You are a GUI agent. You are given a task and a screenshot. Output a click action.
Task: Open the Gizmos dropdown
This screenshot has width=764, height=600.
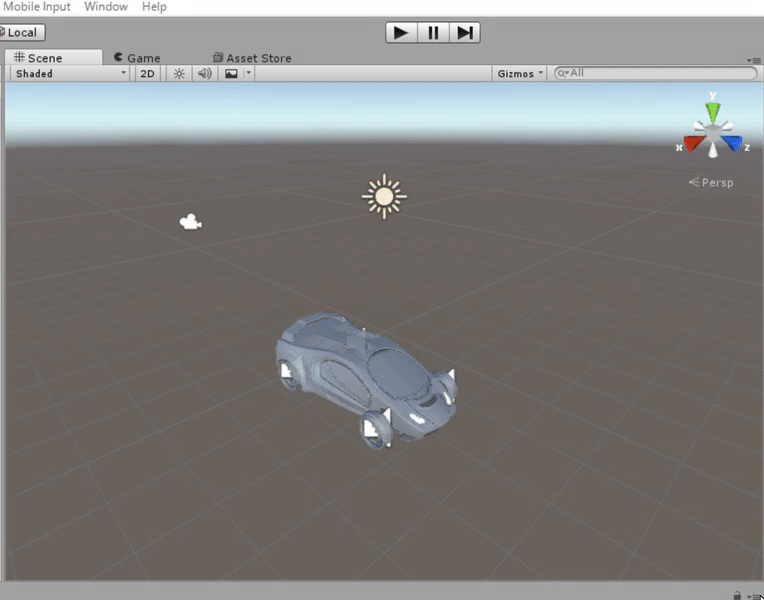(519, 74)
